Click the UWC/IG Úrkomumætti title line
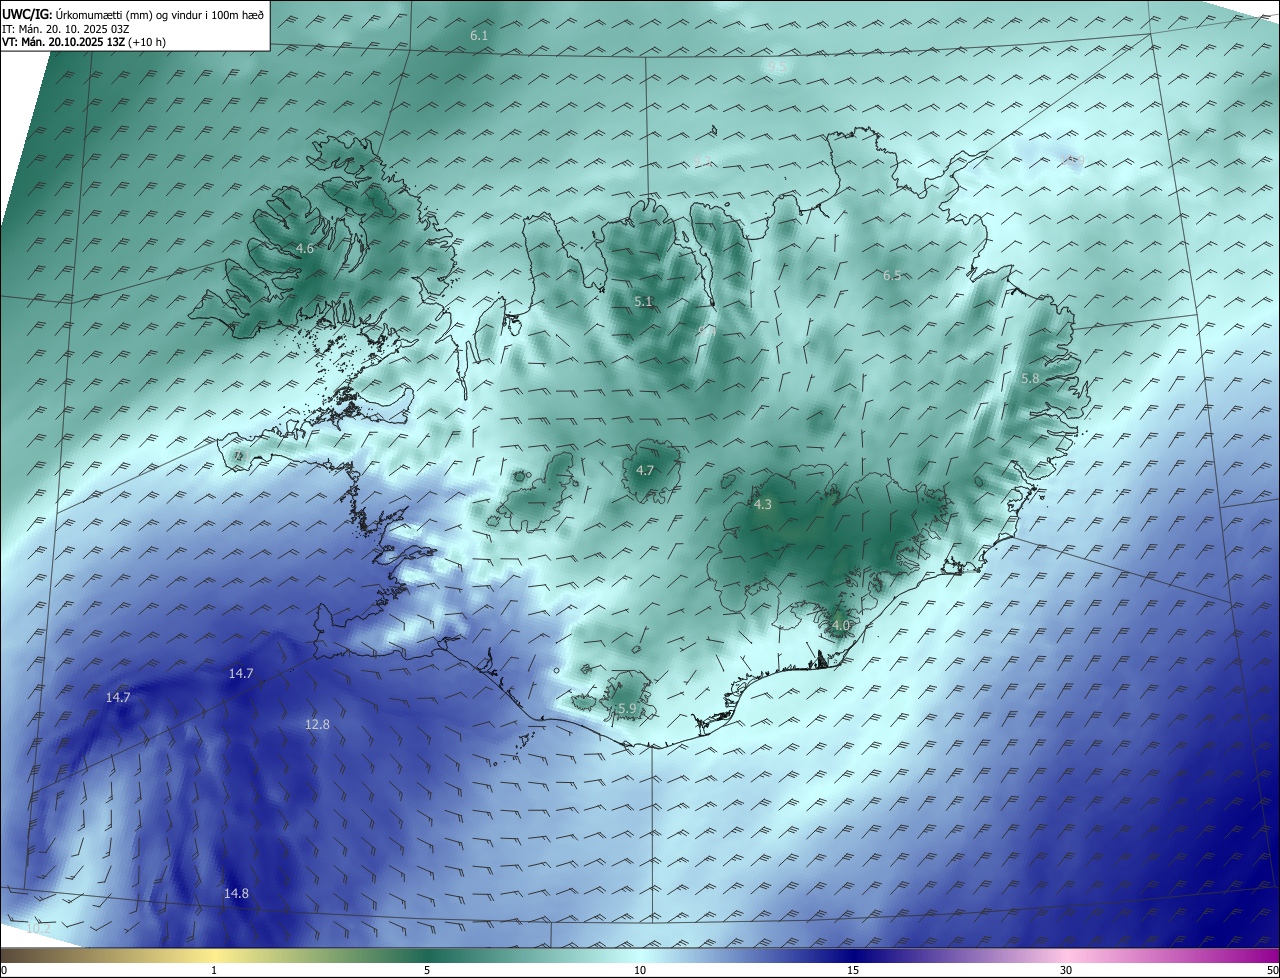The width and height of the screenshot is (1280, 978). point(133,14)
